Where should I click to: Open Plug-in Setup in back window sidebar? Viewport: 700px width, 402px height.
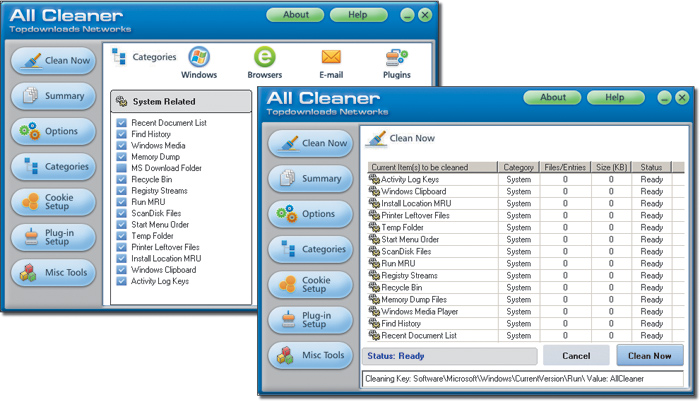pos(54,237)
